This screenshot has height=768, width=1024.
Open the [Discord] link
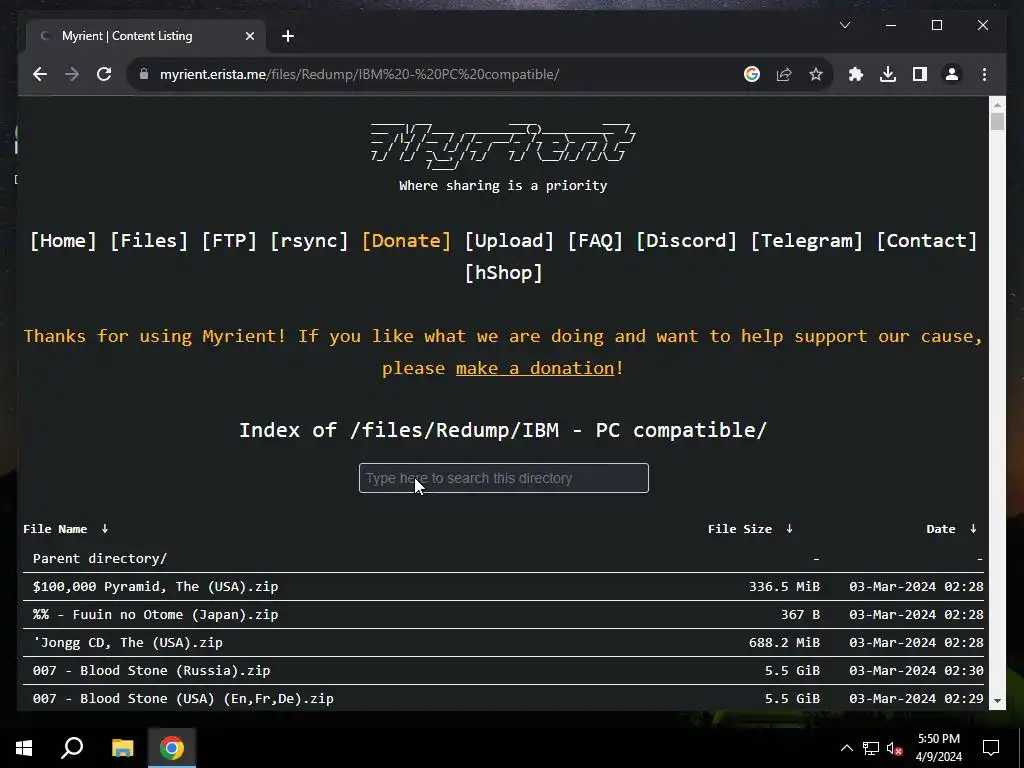(x=686, y=241)
